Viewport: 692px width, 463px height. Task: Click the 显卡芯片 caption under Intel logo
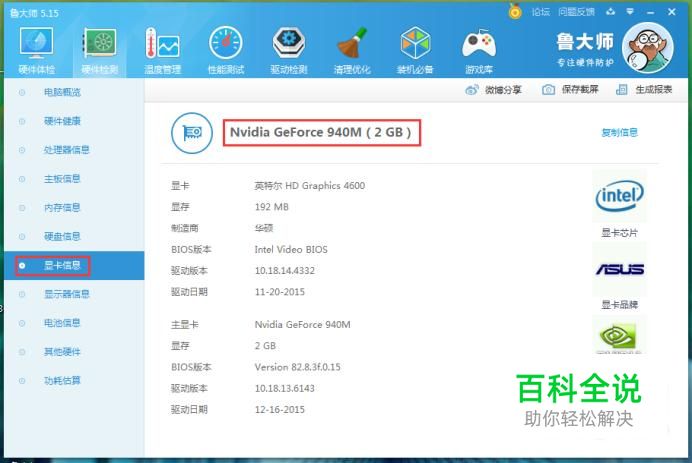619,233
